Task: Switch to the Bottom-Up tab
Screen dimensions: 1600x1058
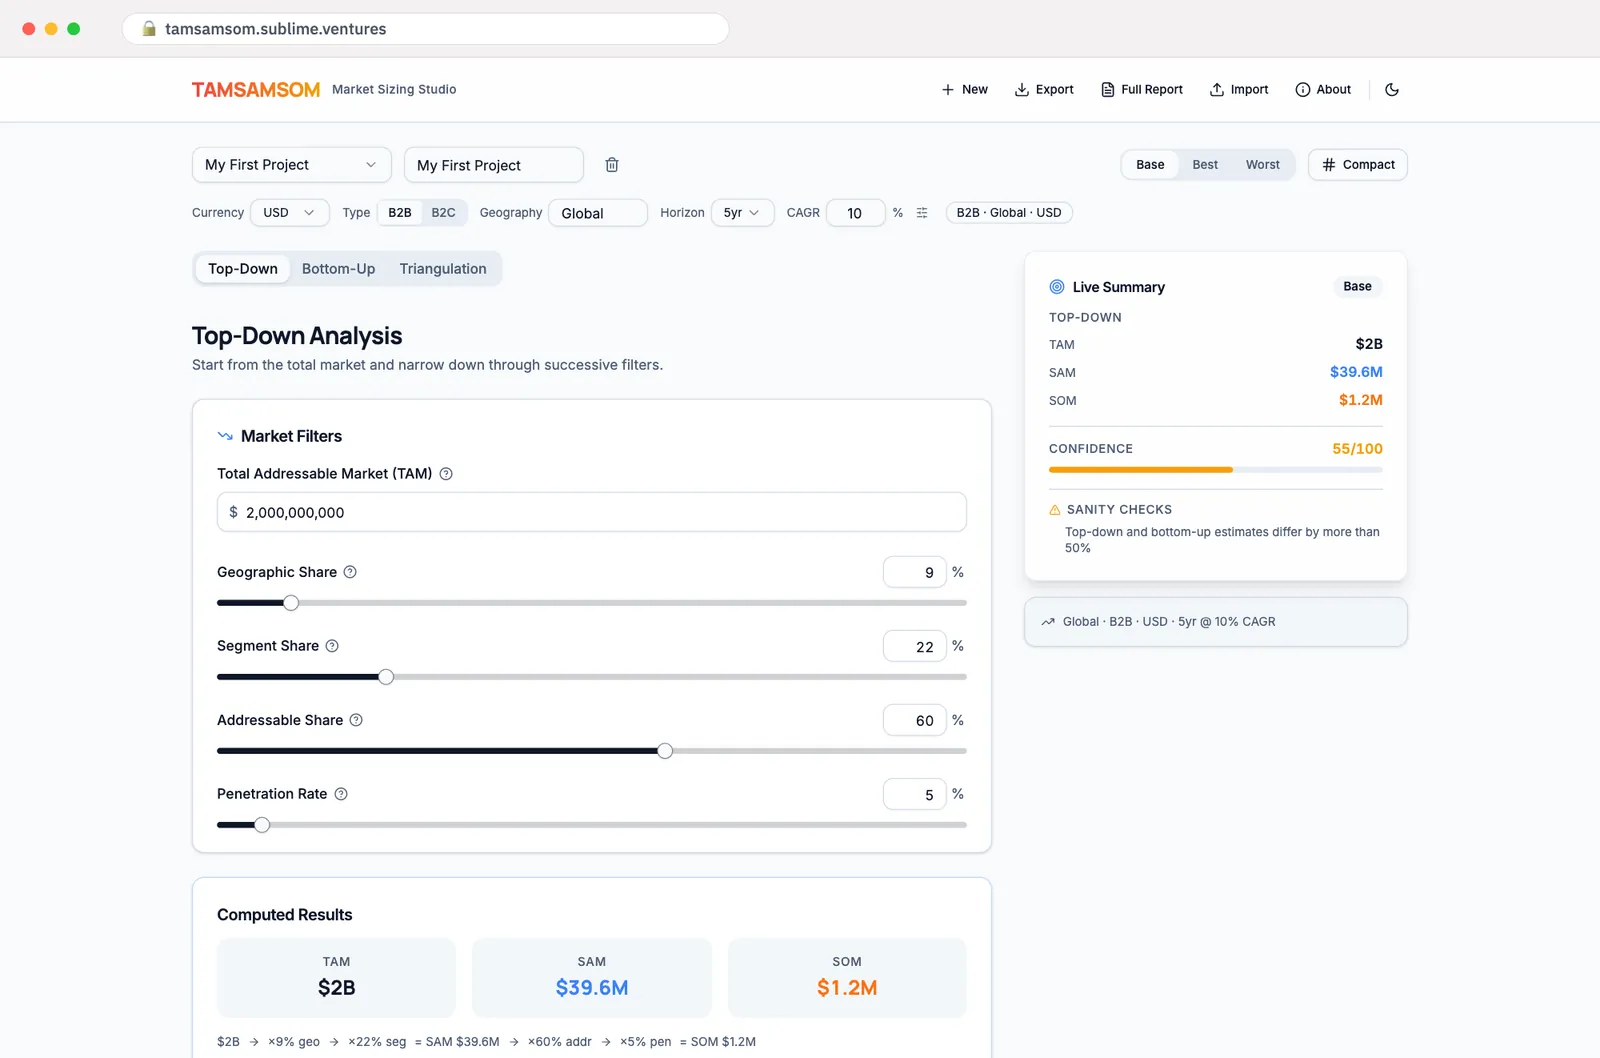Action: (338, 269)
